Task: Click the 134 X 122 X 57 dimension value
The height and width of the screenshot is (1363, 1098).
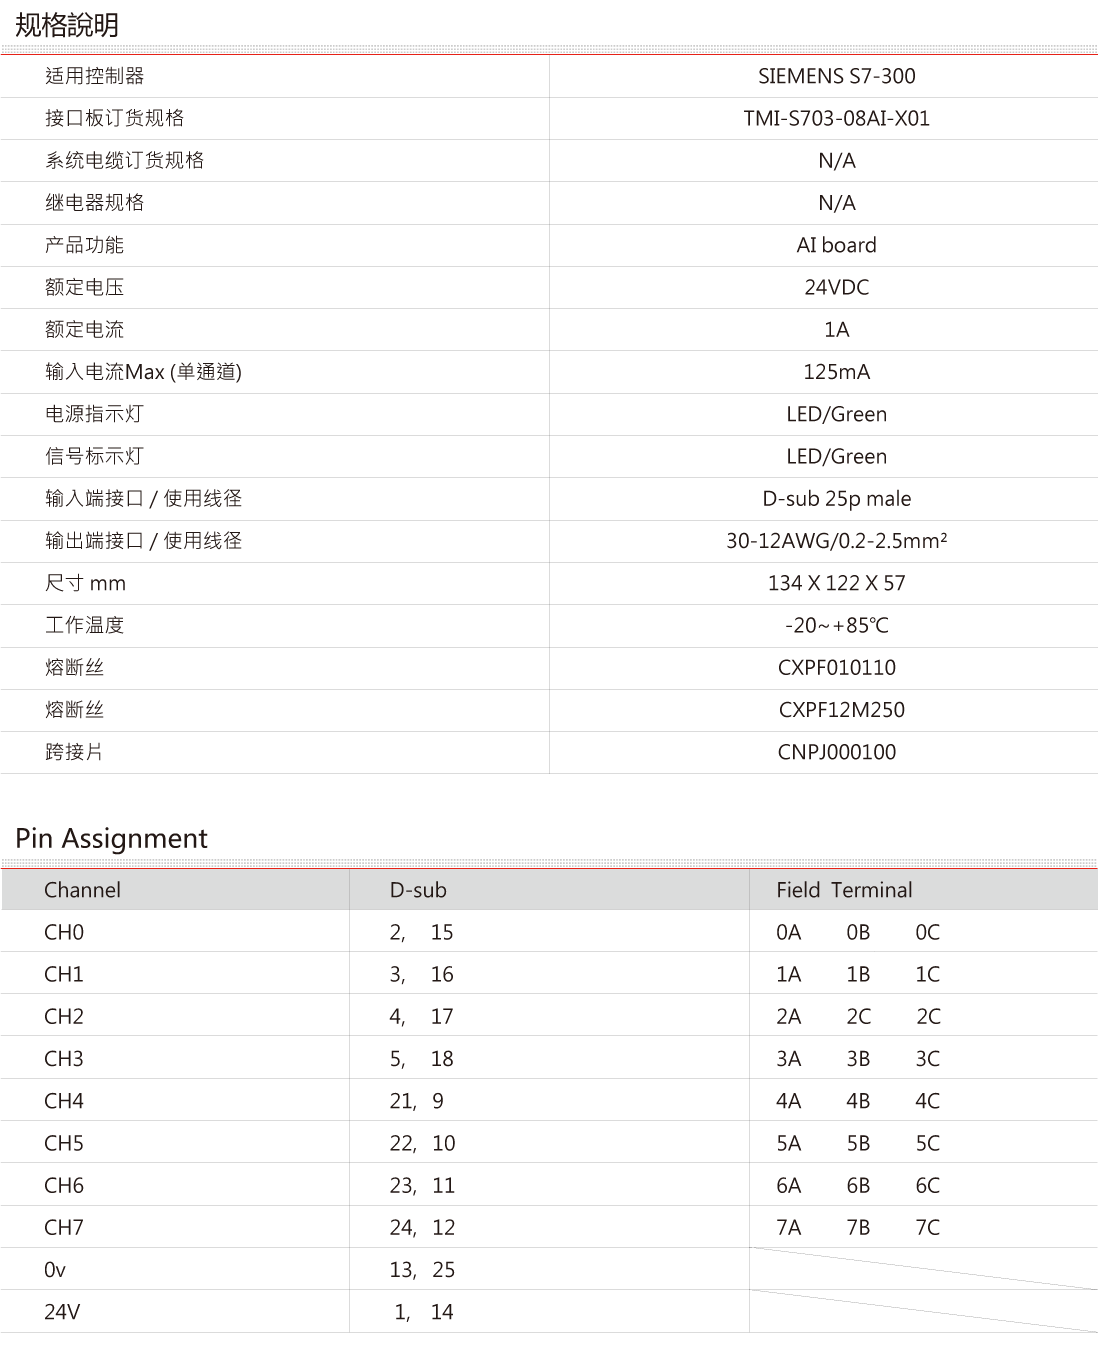Action: click(836, 583)
